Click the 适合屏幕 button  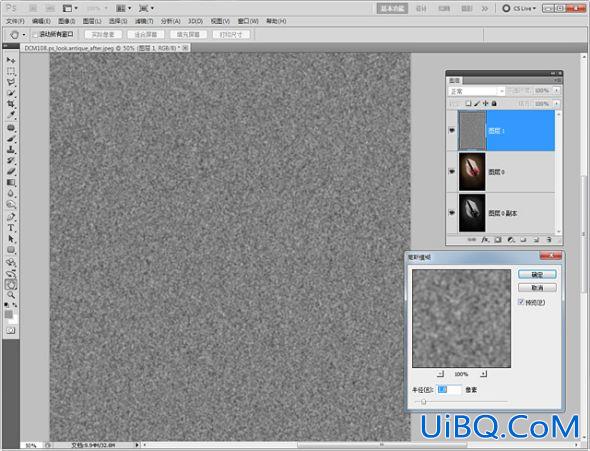145,35
